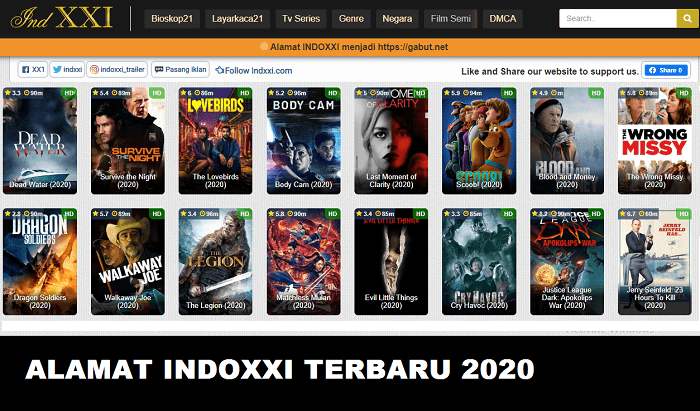The height and width of the screenshot is (411, 700).
Task: Click the Alamat INDOXXI gabut.net announcement link
Action: point(354,47)
